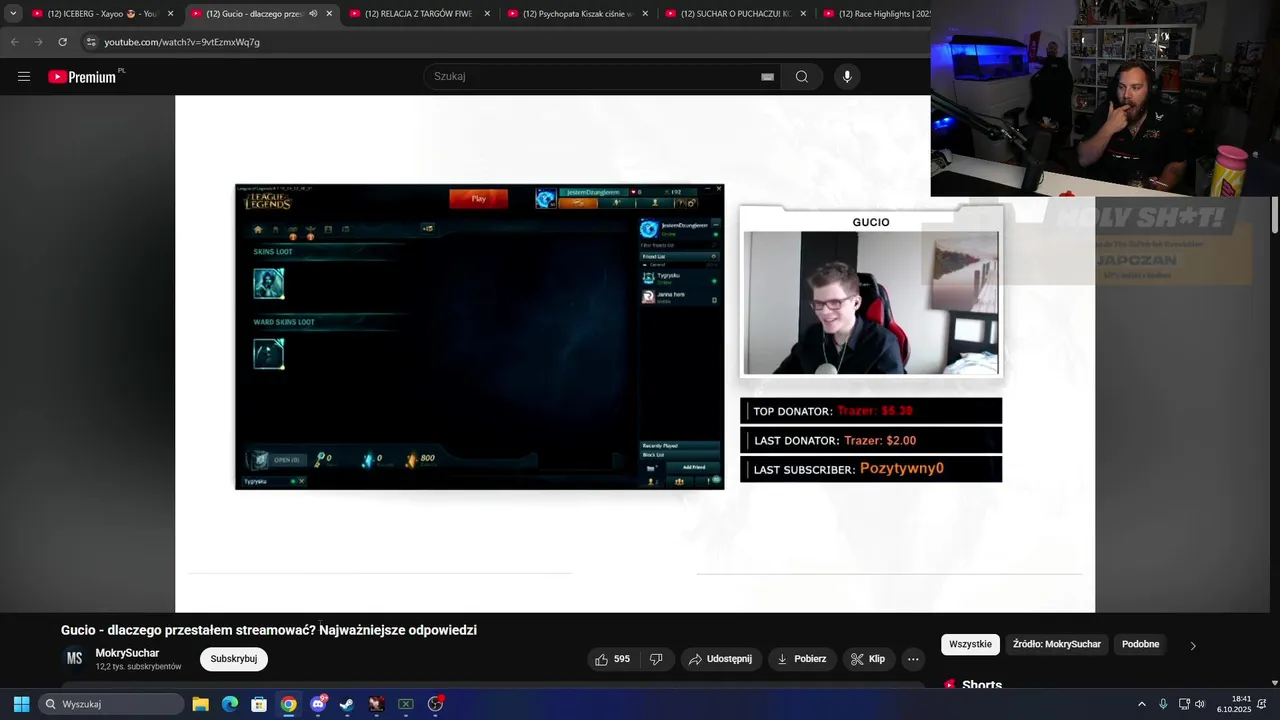Open the YouTube guide hamburger menu
Viewport: 1280px width, 720px height.
[24, 77]
